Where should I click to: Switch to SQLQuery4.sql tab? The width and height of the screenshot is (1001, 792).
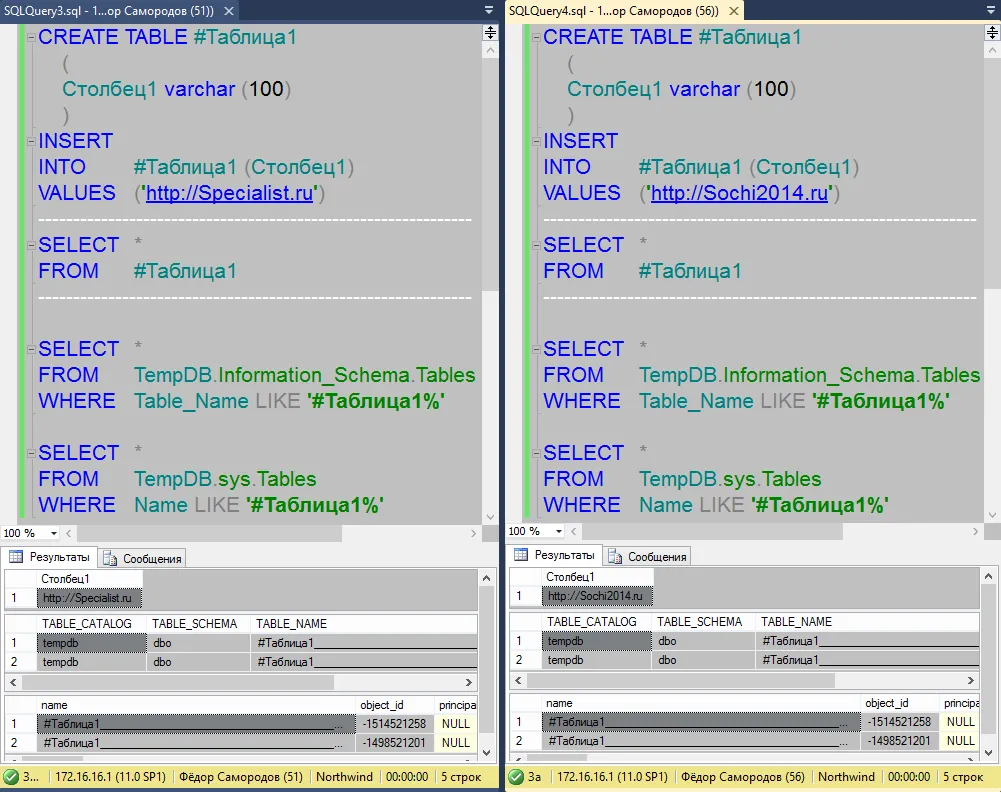614,11
